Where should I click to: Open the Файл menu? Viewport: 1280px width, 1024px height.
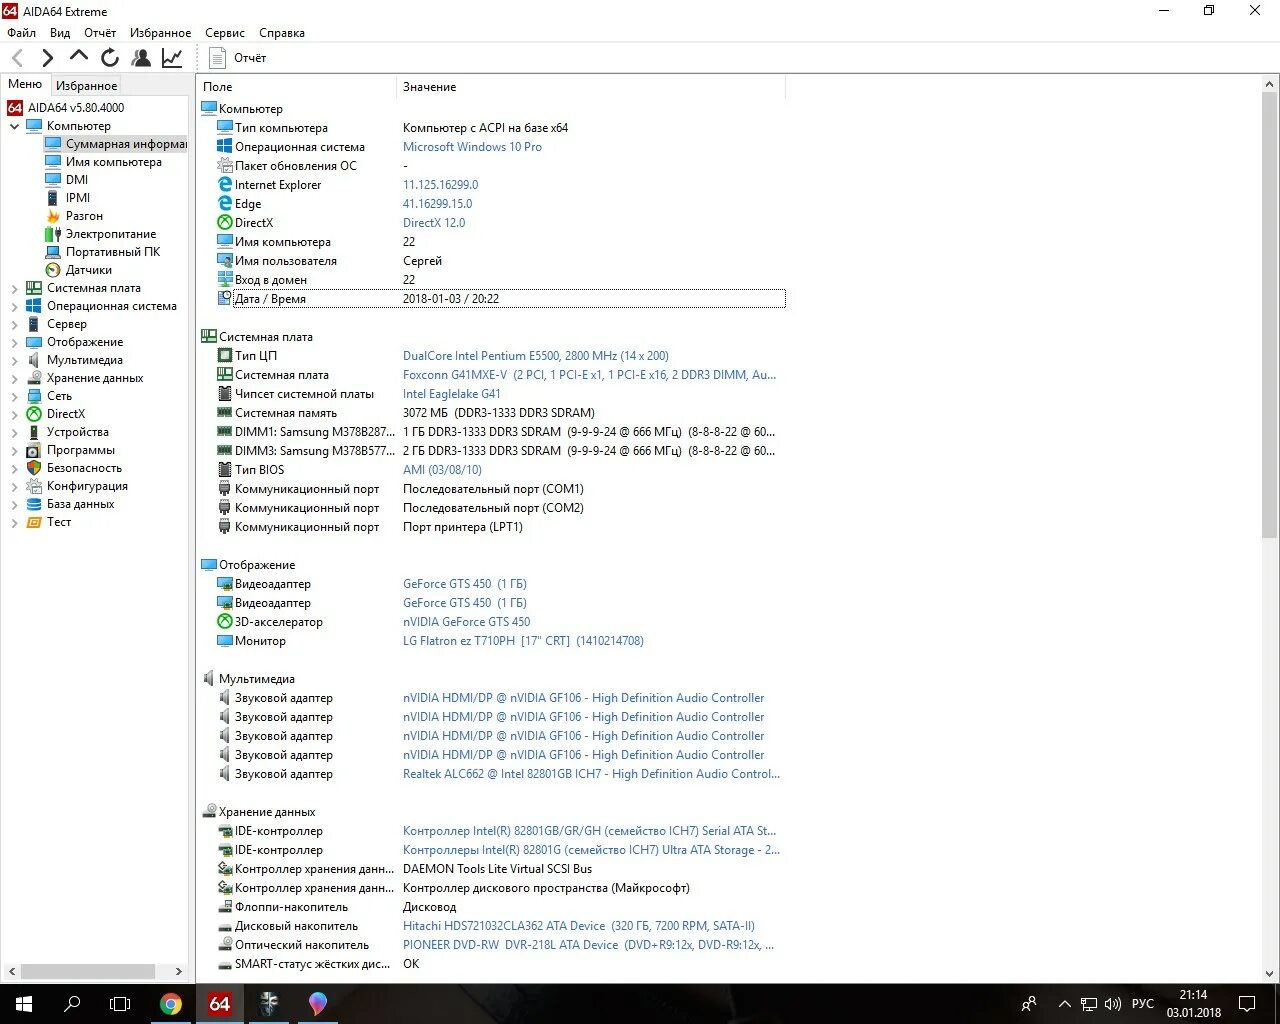pos(21,33)
